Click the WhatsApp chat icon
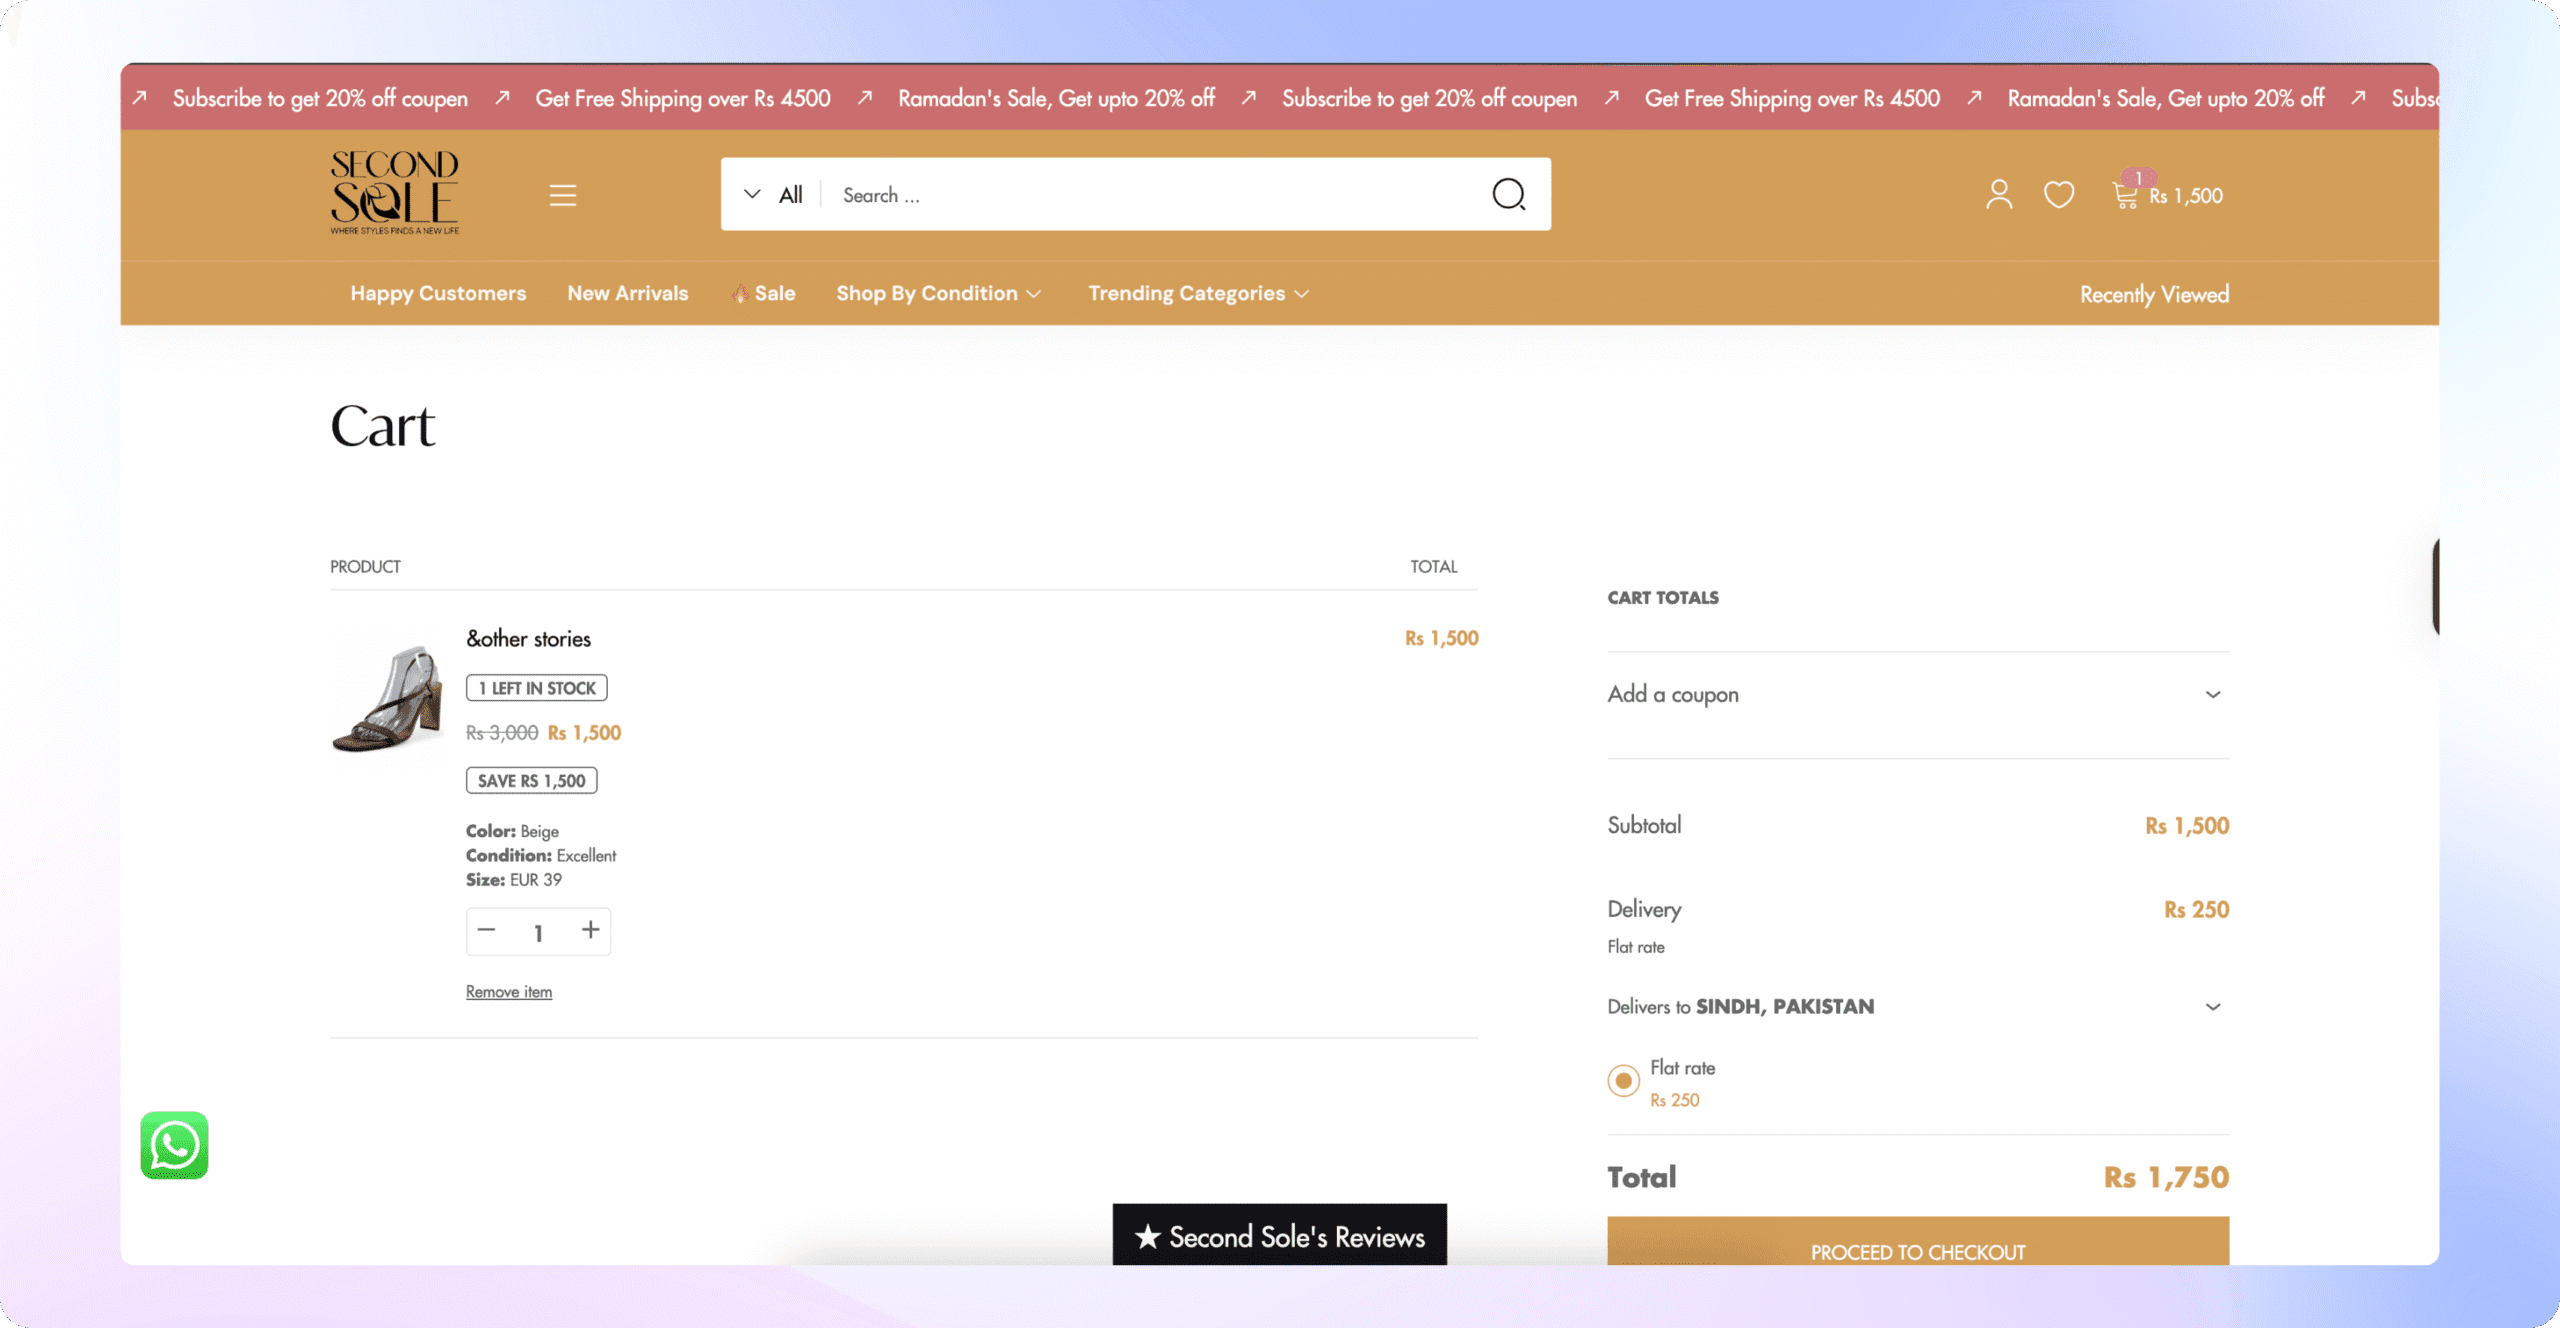The image size is (2560, 1328). 174,1145
